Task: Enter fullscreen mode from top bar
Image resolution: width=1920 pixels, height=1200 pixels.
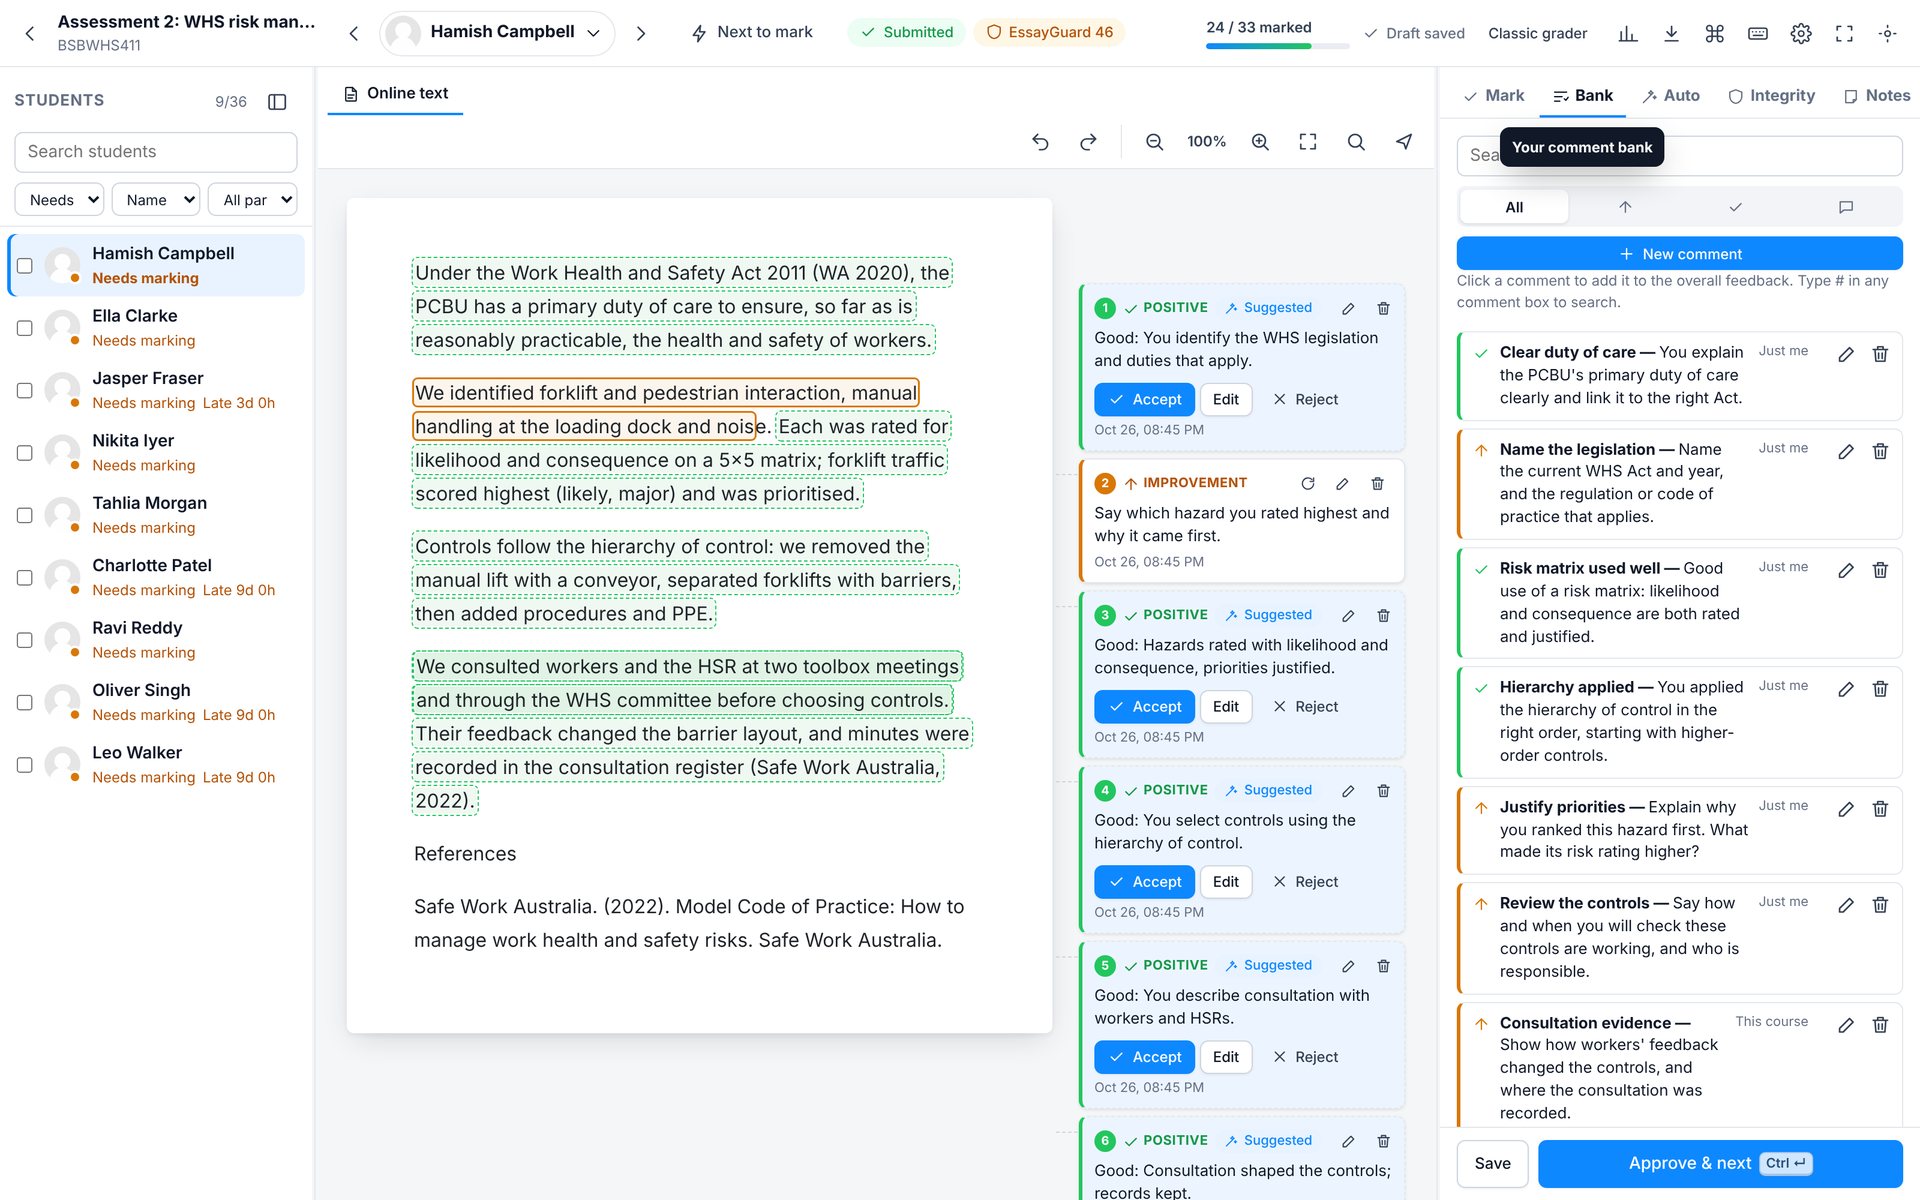Action: coord(1844,33)
